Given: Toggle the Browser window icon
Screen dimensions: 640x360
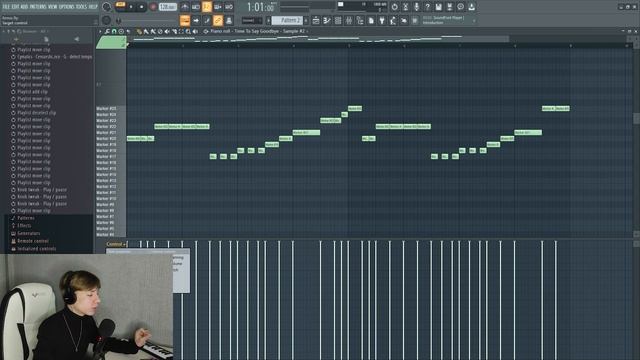Looking at the screenshot, I should [x=360, y=20].
